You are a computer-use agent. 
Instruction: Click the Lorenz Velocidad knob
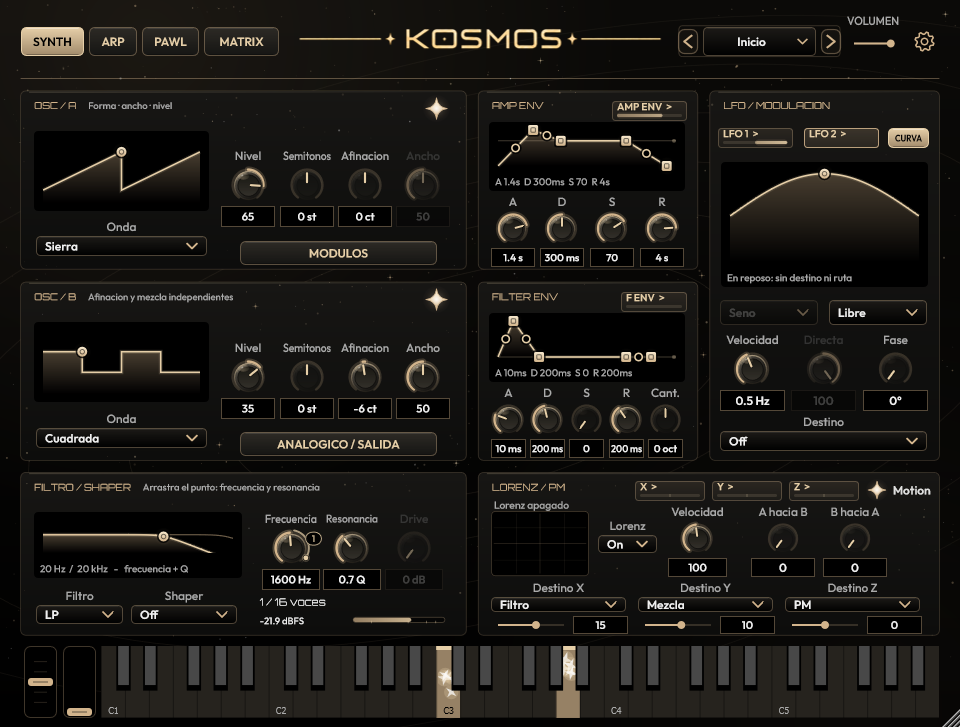coord(697,538)
